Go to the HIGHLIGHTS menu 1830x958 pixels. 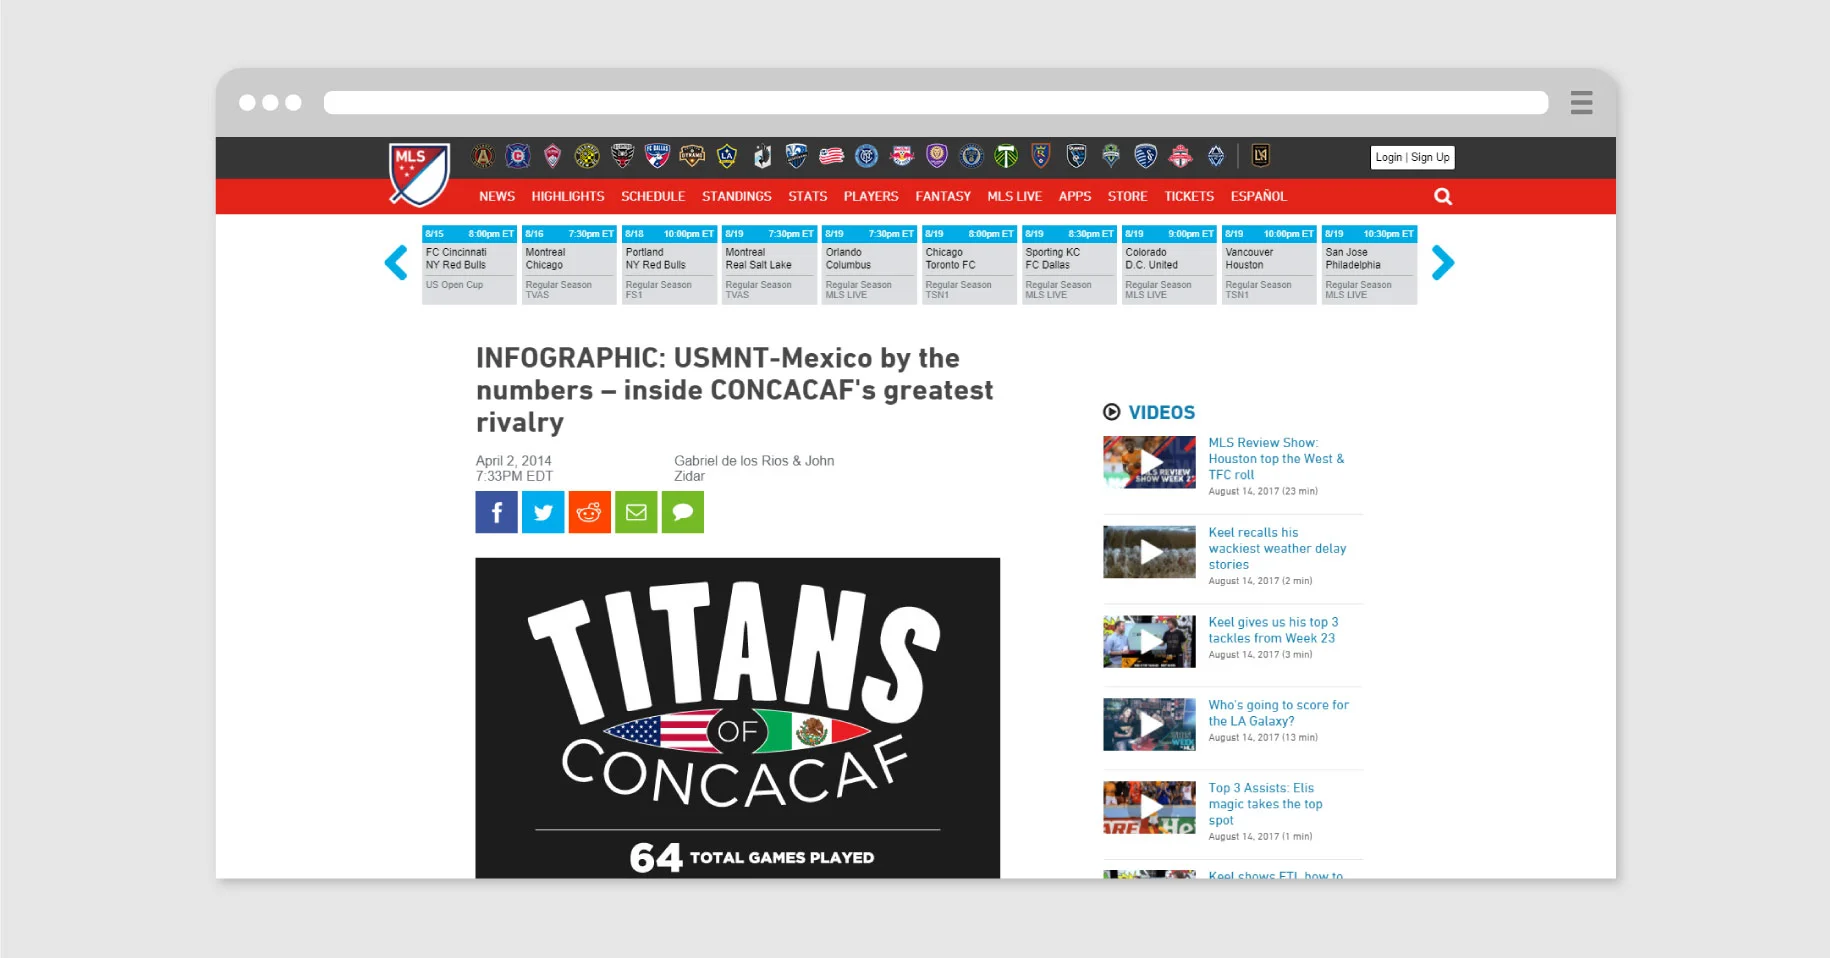click(x=568, y=197)
